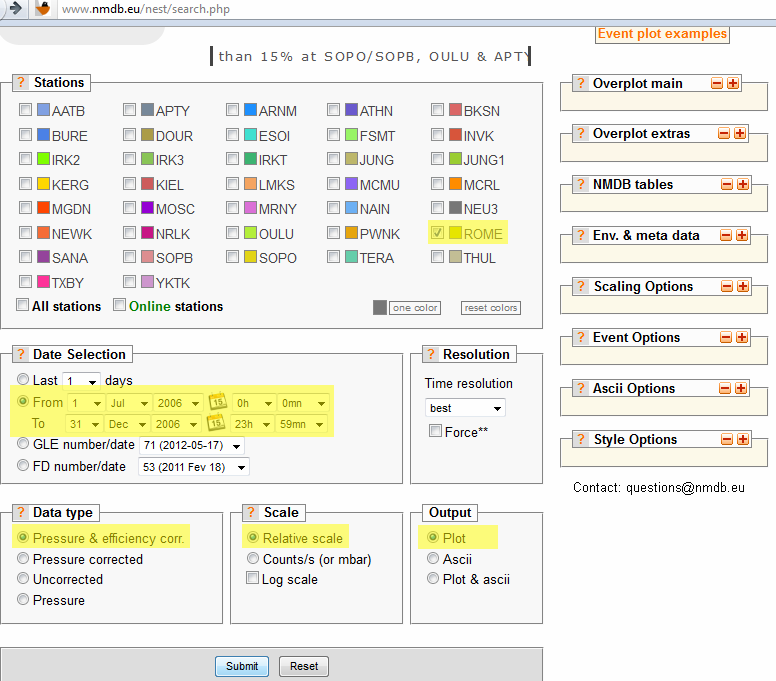The width and height of the screenshot is (776, 681).
Task: Collapse Env. & meta data minus icon
Action: pyautogui.click(x=726, y=235)
